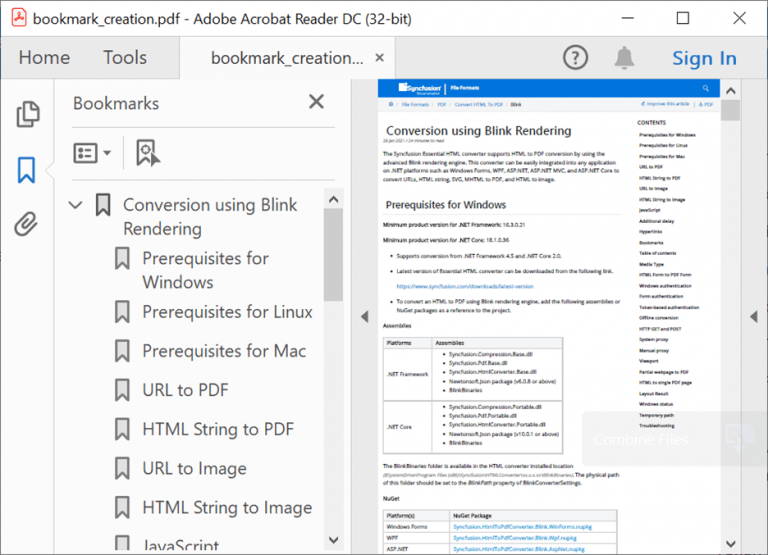Click bookmark icon beside Prerequisites for Mac

tap(122, 351)
